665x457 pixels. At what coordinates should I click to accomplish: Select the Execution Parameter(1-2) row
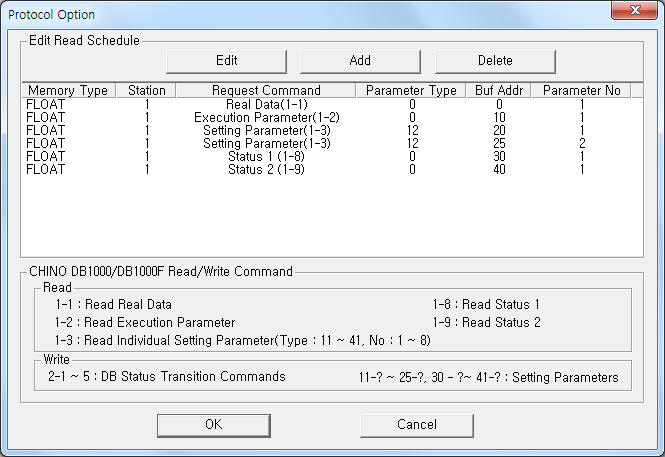point(266,117)
